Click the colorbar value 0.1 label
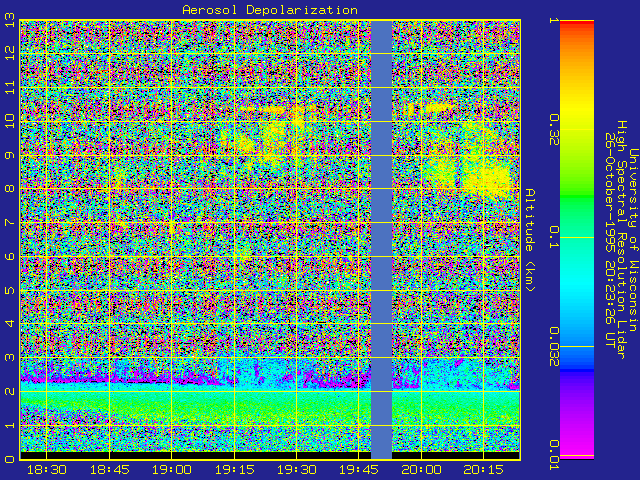640x480 pixels. (554, 238)
